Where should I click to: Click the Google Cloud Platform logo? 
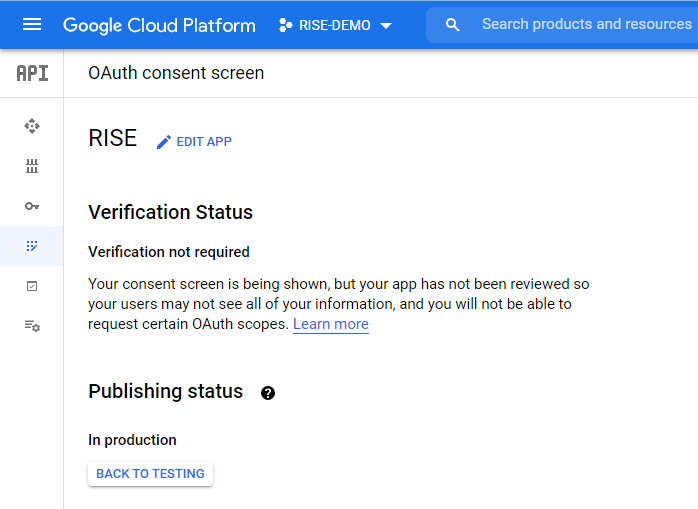click(x=159, y=25)
